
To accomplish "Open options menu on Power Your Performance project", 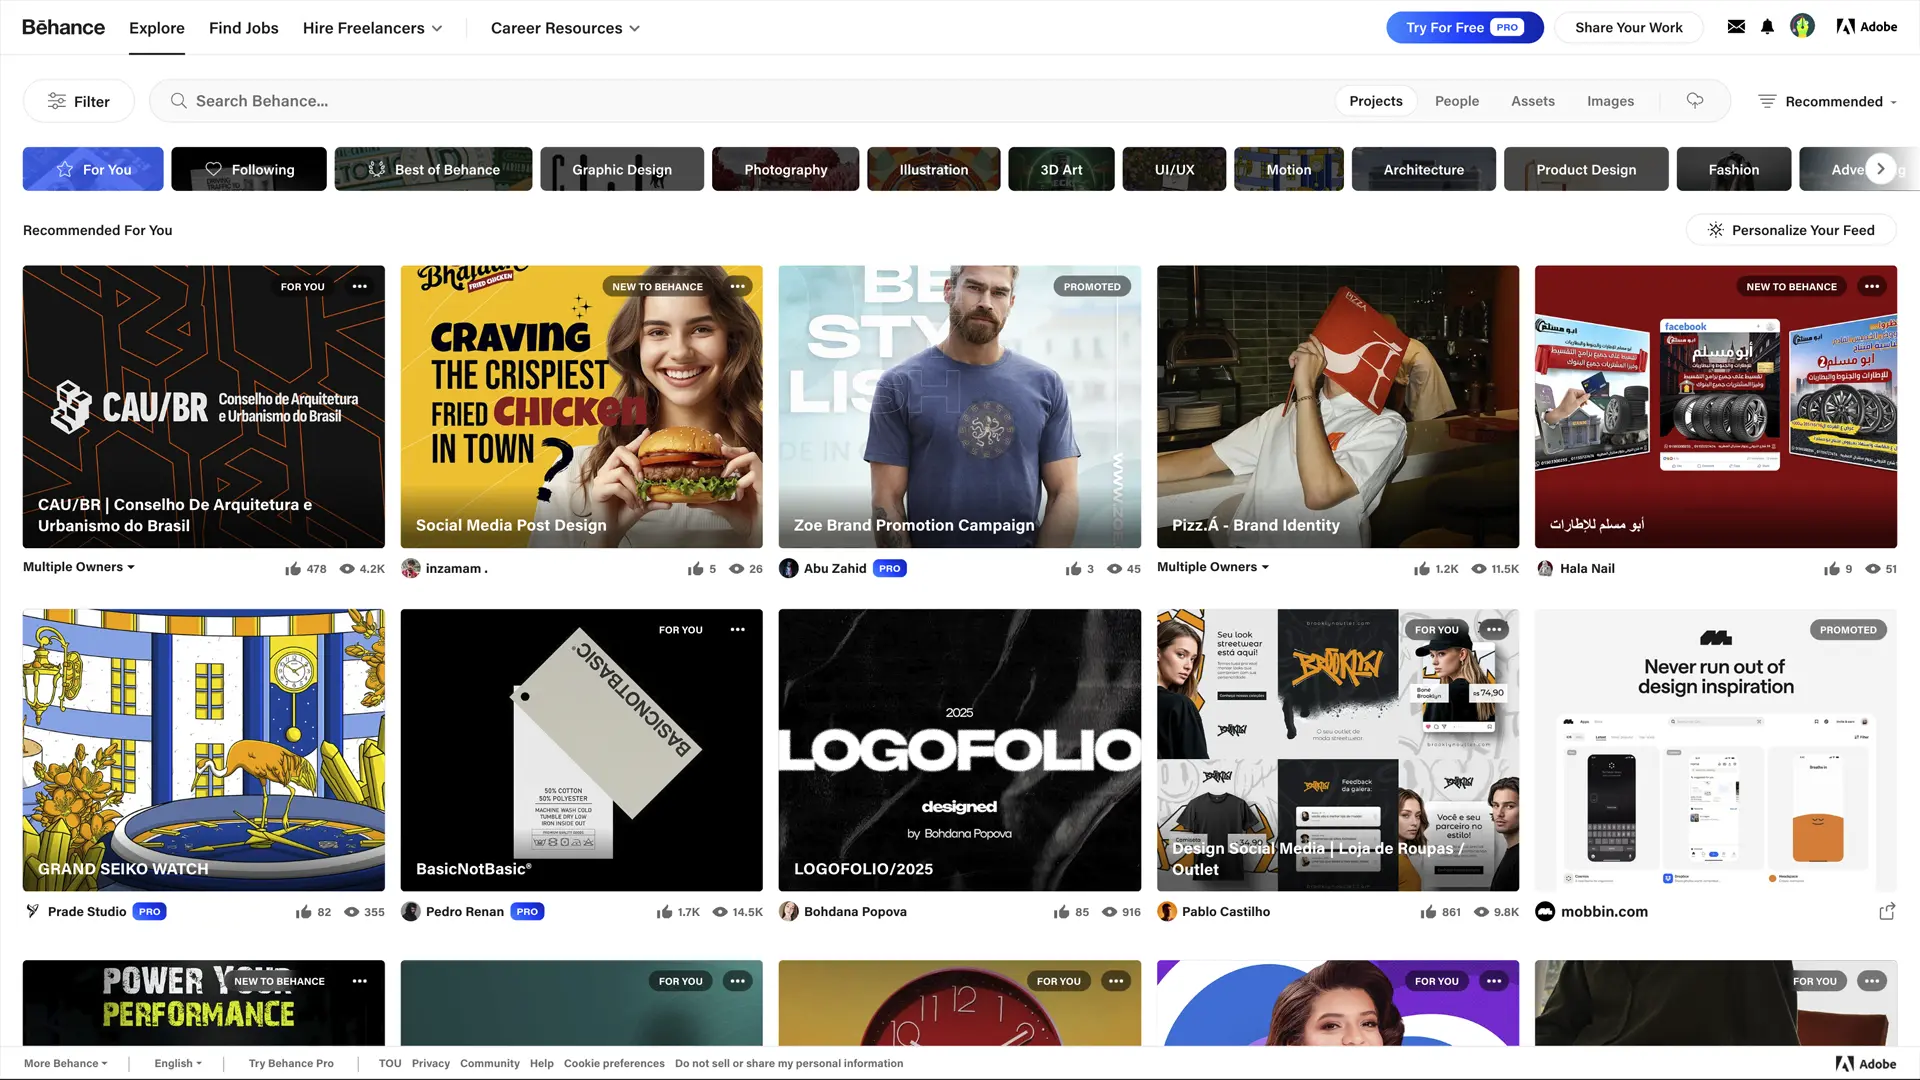I will click(360, 981).
